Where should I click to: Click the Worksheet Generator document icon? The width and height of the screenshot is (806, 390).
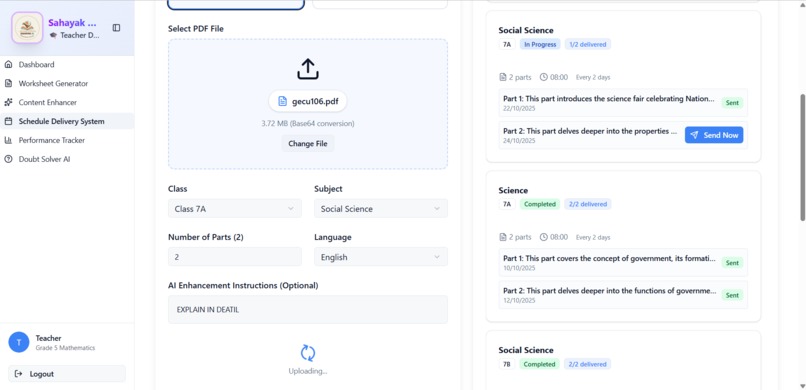[x=8, y=83]
